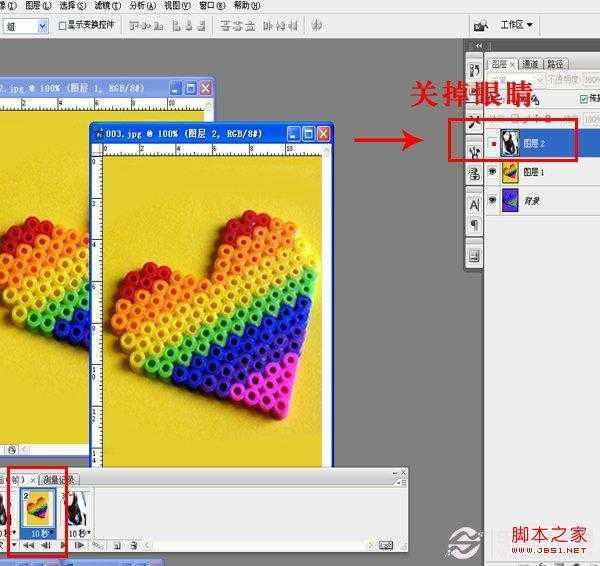
Task: Expand collapsed panel dock with double arrow
Action: (x=477, y=45)
